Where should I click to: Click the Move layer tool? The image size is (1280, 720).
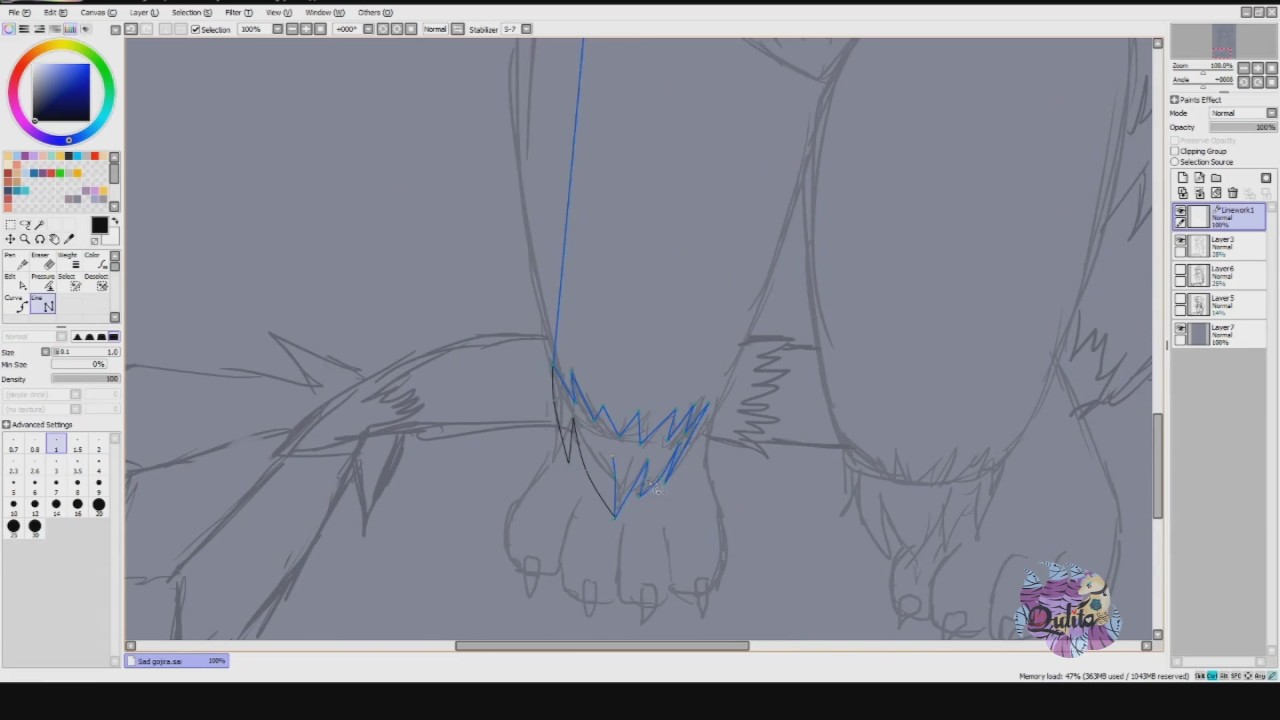(10, 239)
